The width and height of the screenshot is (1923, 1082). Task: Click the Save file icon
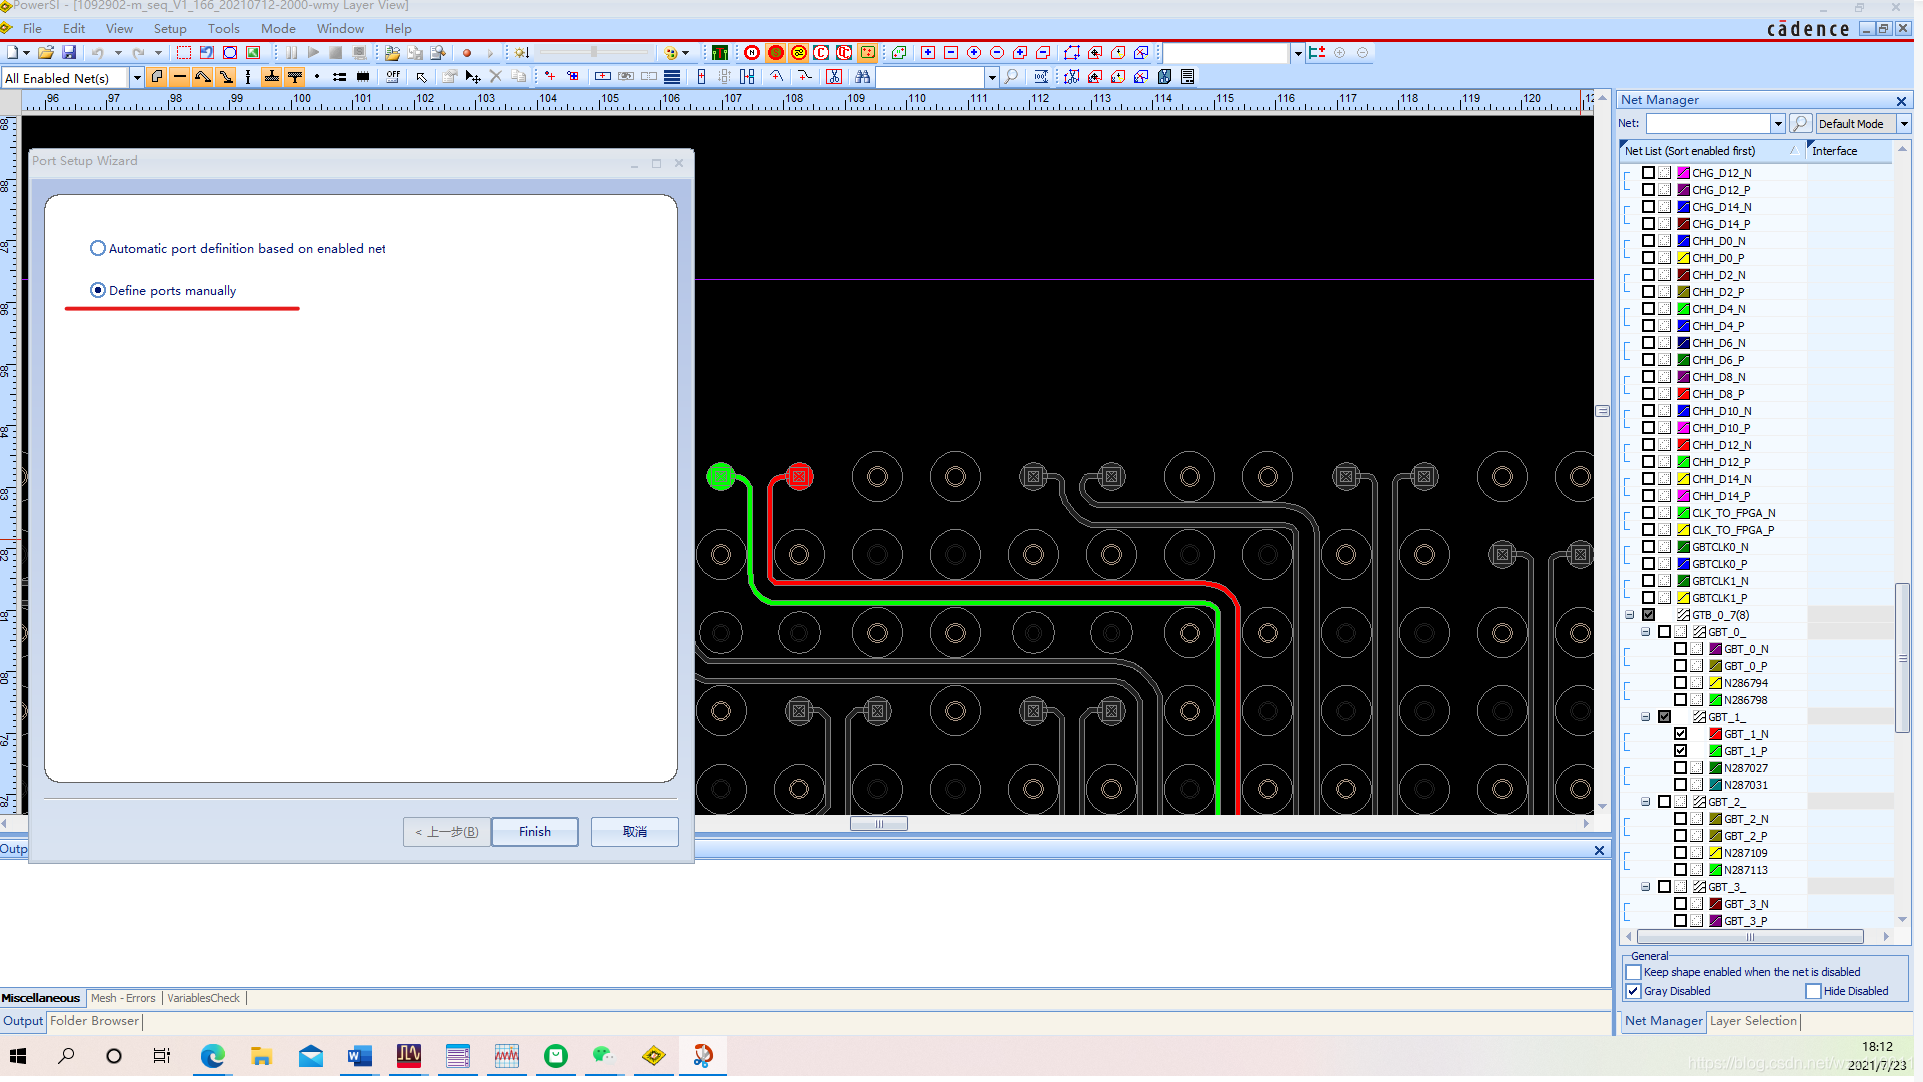click(x=69, y=52)
